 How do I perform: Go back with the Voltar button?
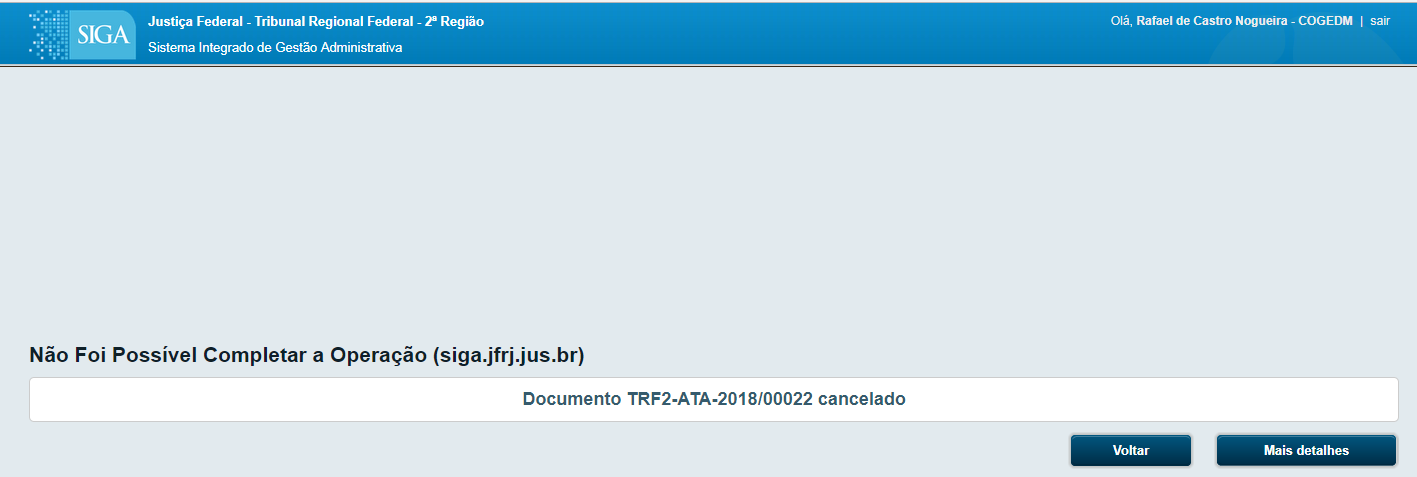click(1130, 450)
